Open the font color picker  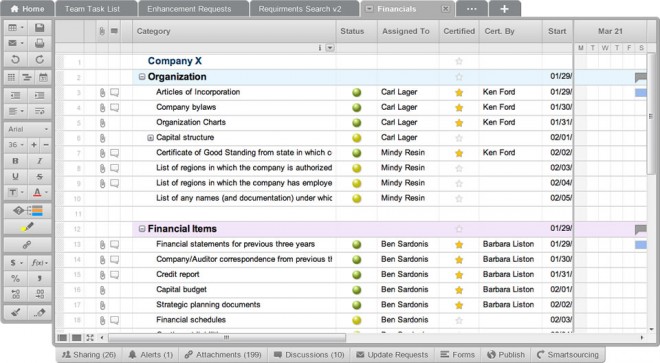[x=40, y=192]
